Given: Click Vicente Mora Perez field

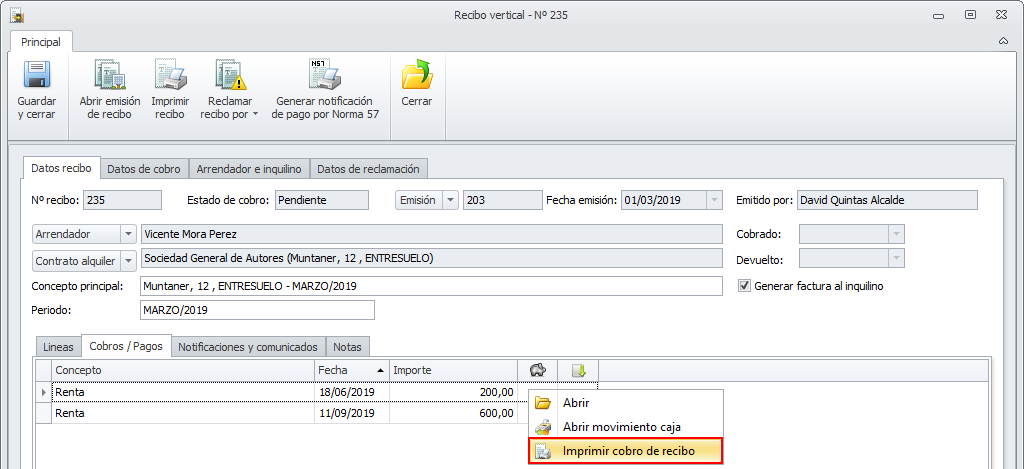Looking at the screenshot, I should [x=431, y=234].
